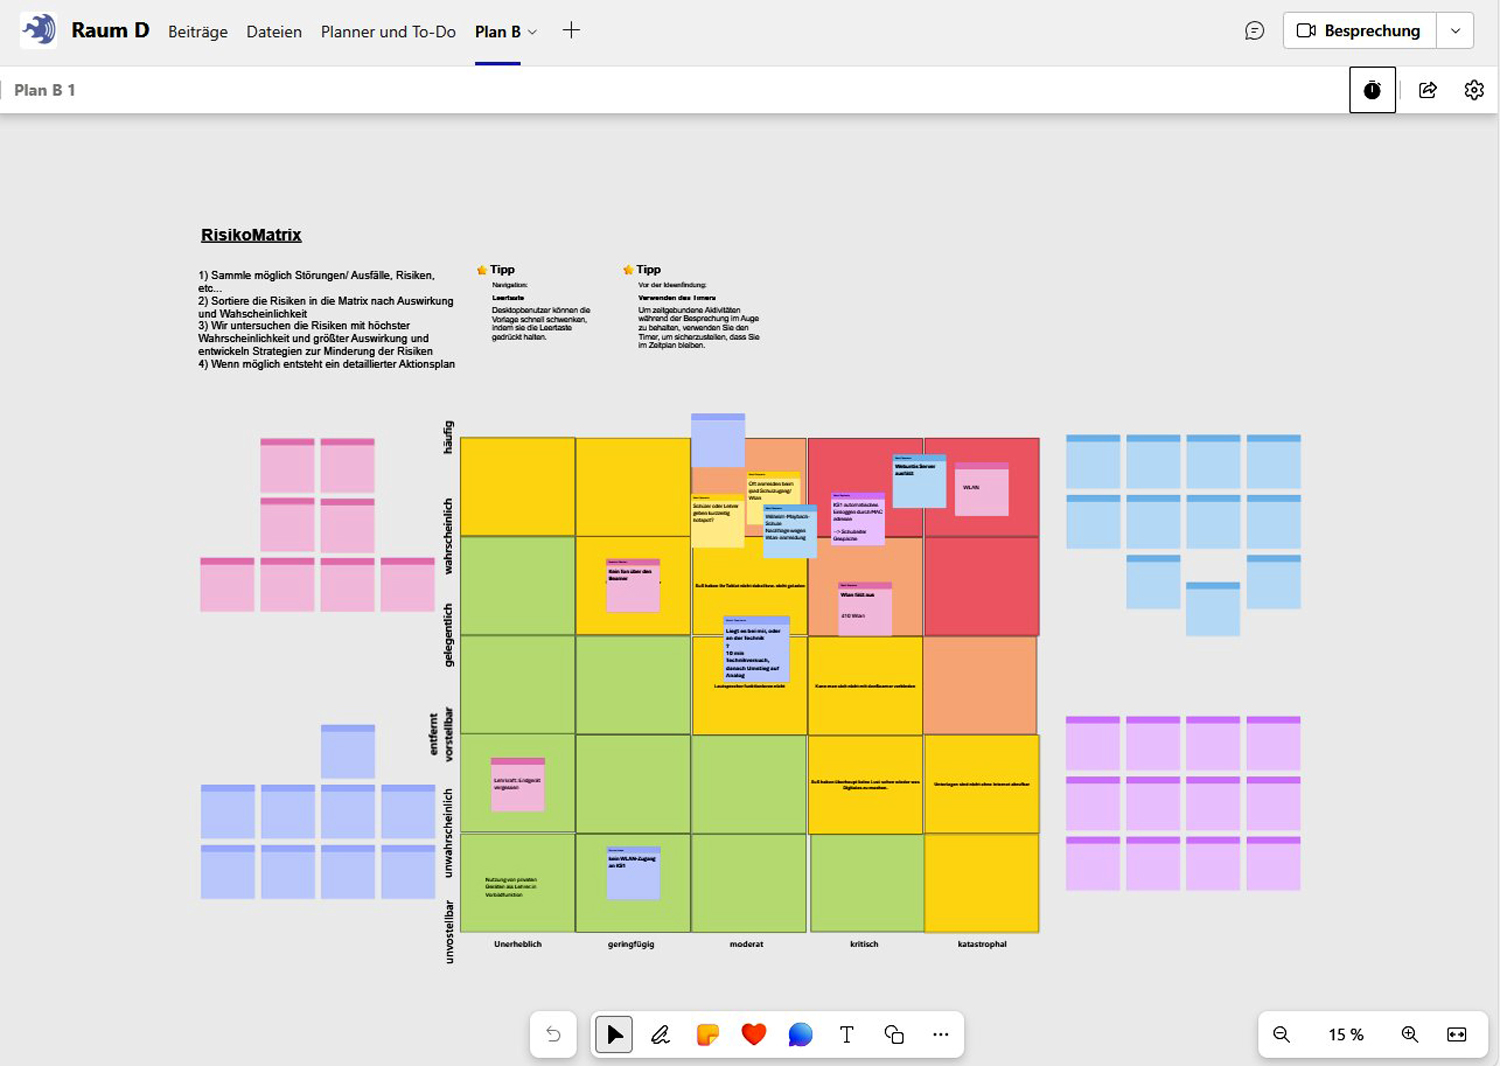Select the text box tool
The height and width of the screenshot is (1066, 1500).
pyautogui.click(x=847, y=1035)
